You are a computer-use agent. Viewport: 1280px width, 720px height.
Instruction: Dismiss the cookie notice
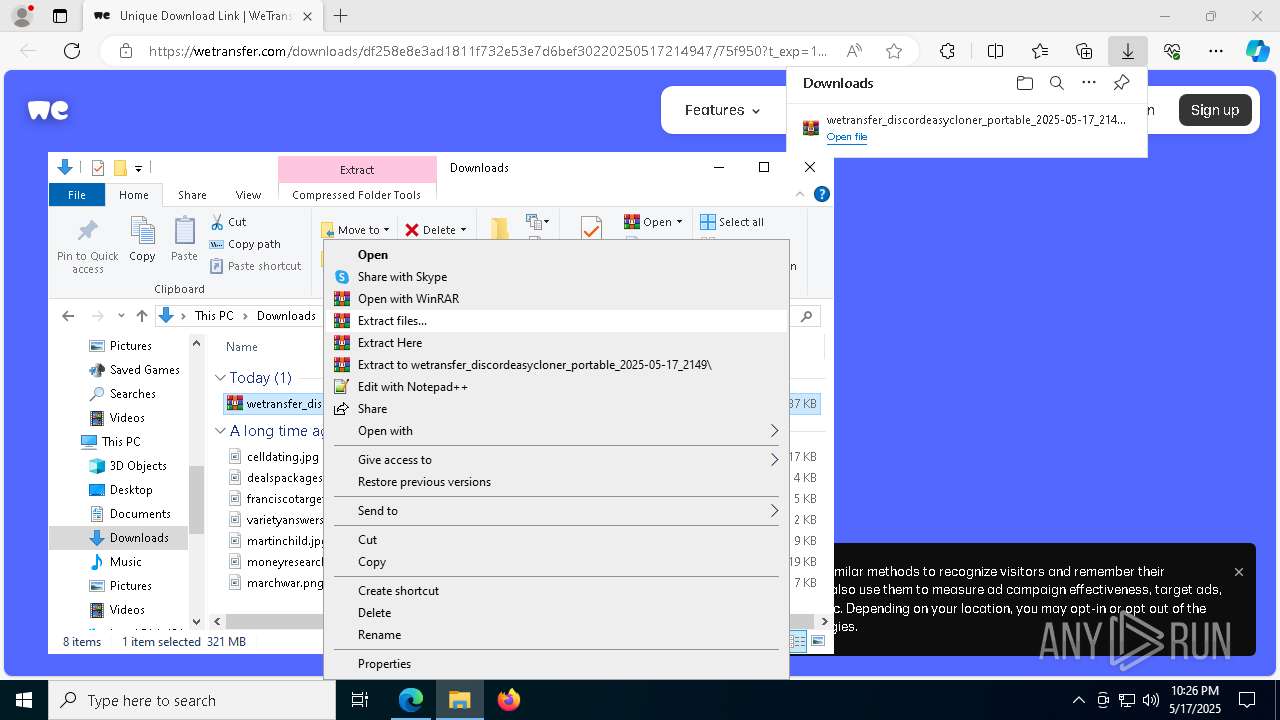click(1239, 572)
